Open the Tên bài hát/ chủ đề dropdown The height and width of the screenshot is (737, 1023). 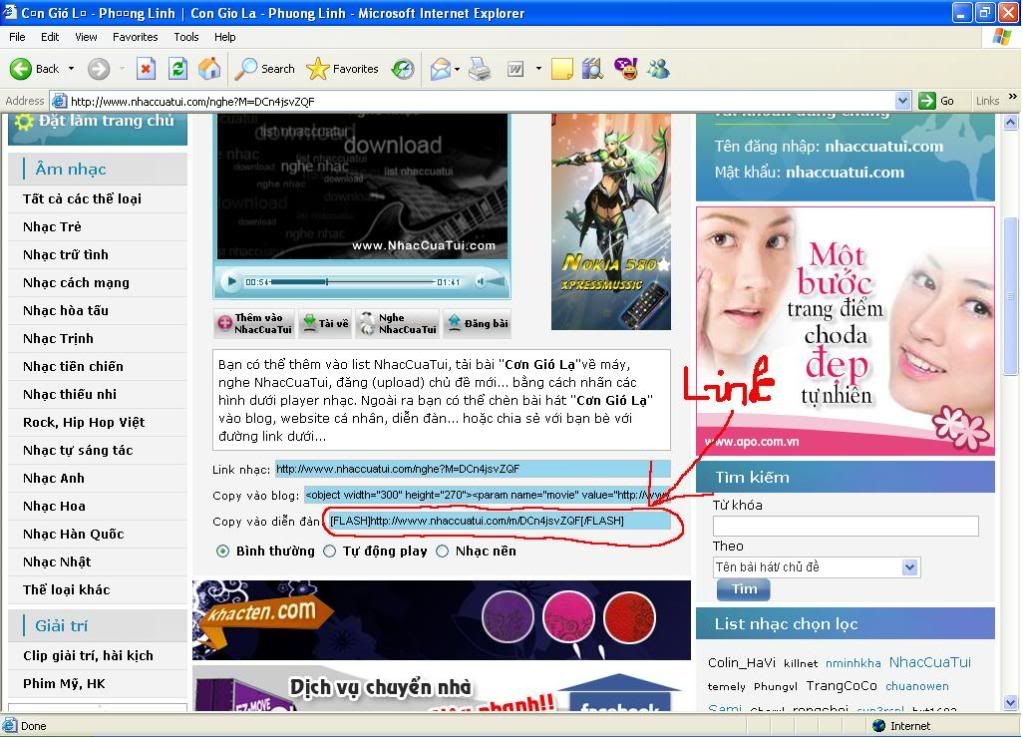[x=909, y=567]
